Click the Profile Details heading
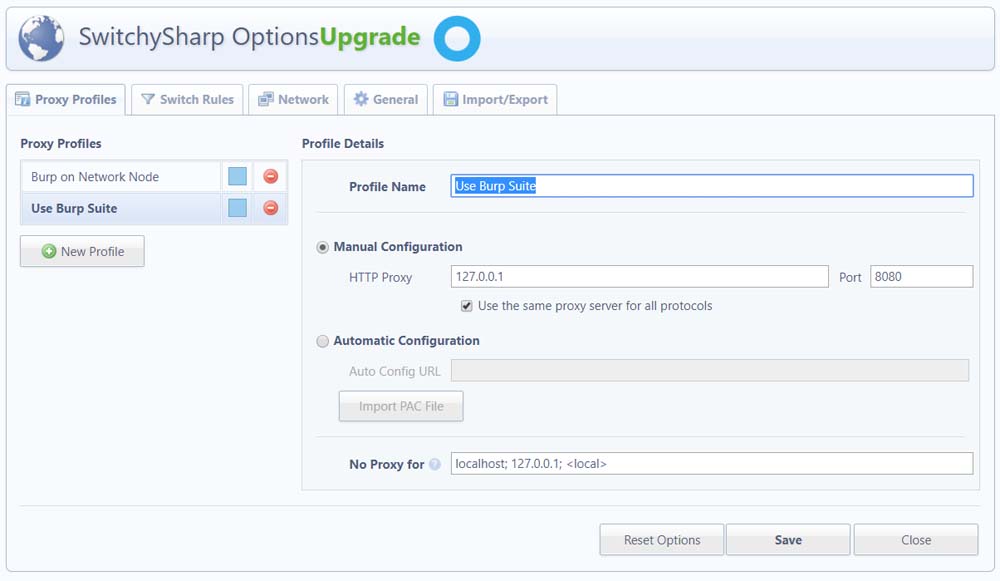Screen dimensions: 1000x581 [x=343, y=143]
